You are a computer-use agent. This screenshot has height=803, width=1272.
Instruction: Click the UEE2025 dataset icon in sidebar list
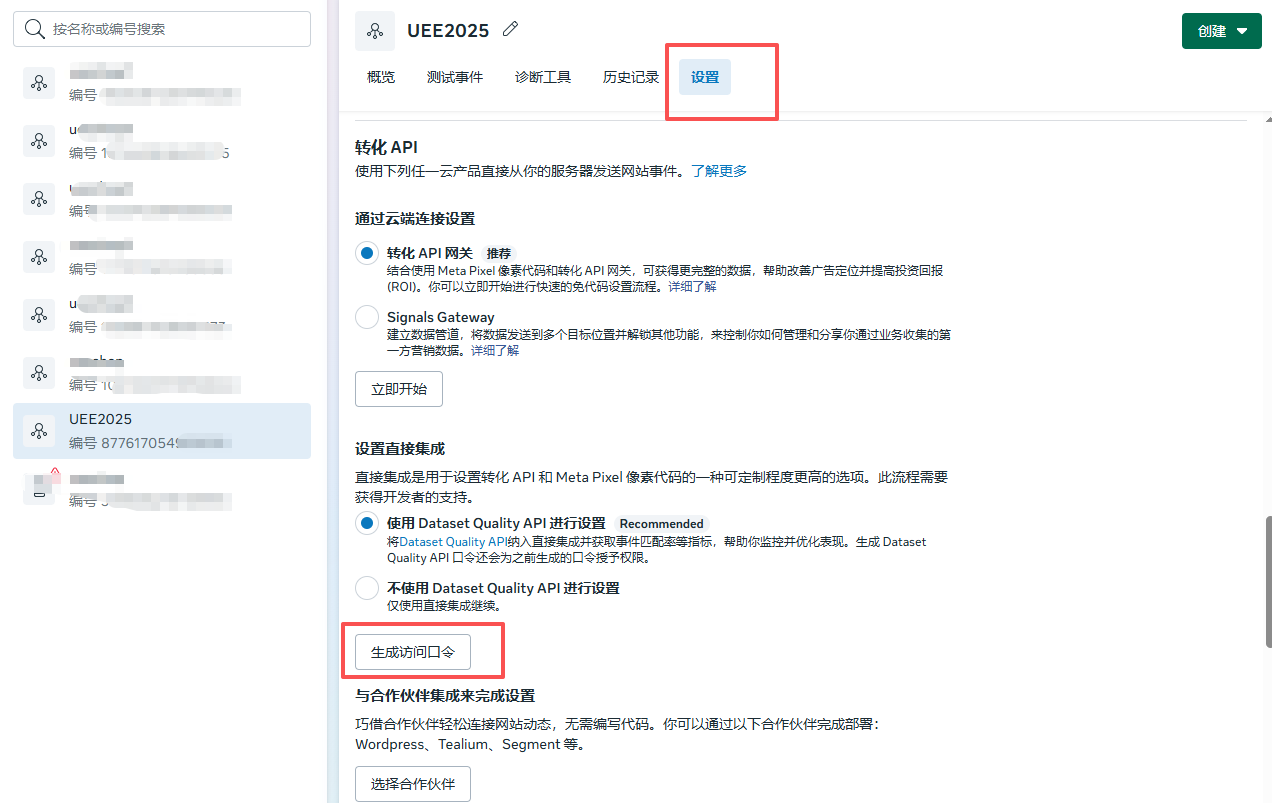click(x=39, y=431)
